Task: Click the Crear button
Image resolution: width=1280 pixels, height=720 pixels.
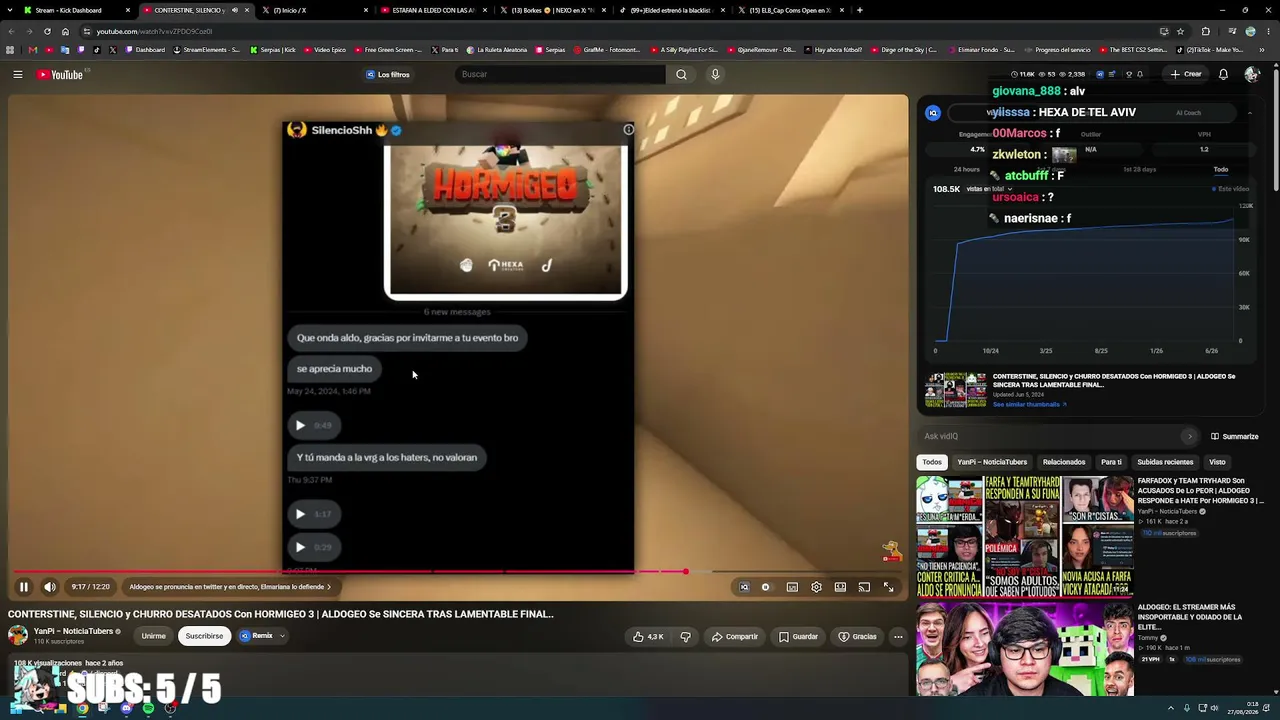Action: tap(1186, 74)
